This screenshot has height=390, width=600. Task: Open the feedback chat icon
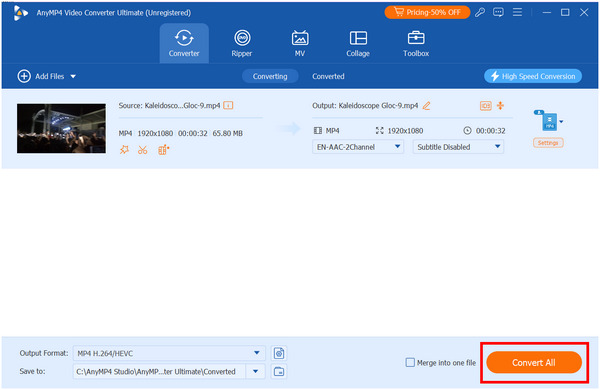click(x=498, y=12)
